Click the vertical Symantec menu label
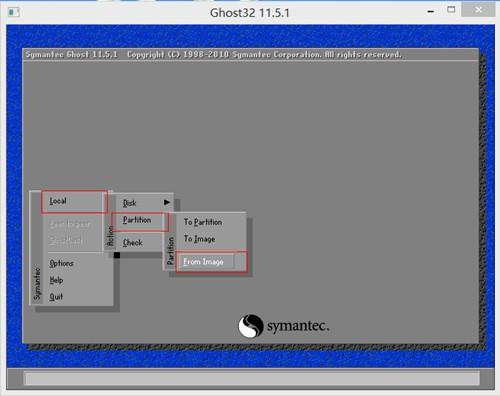Screen dimensions: 500x396 [x=37, y=283]
